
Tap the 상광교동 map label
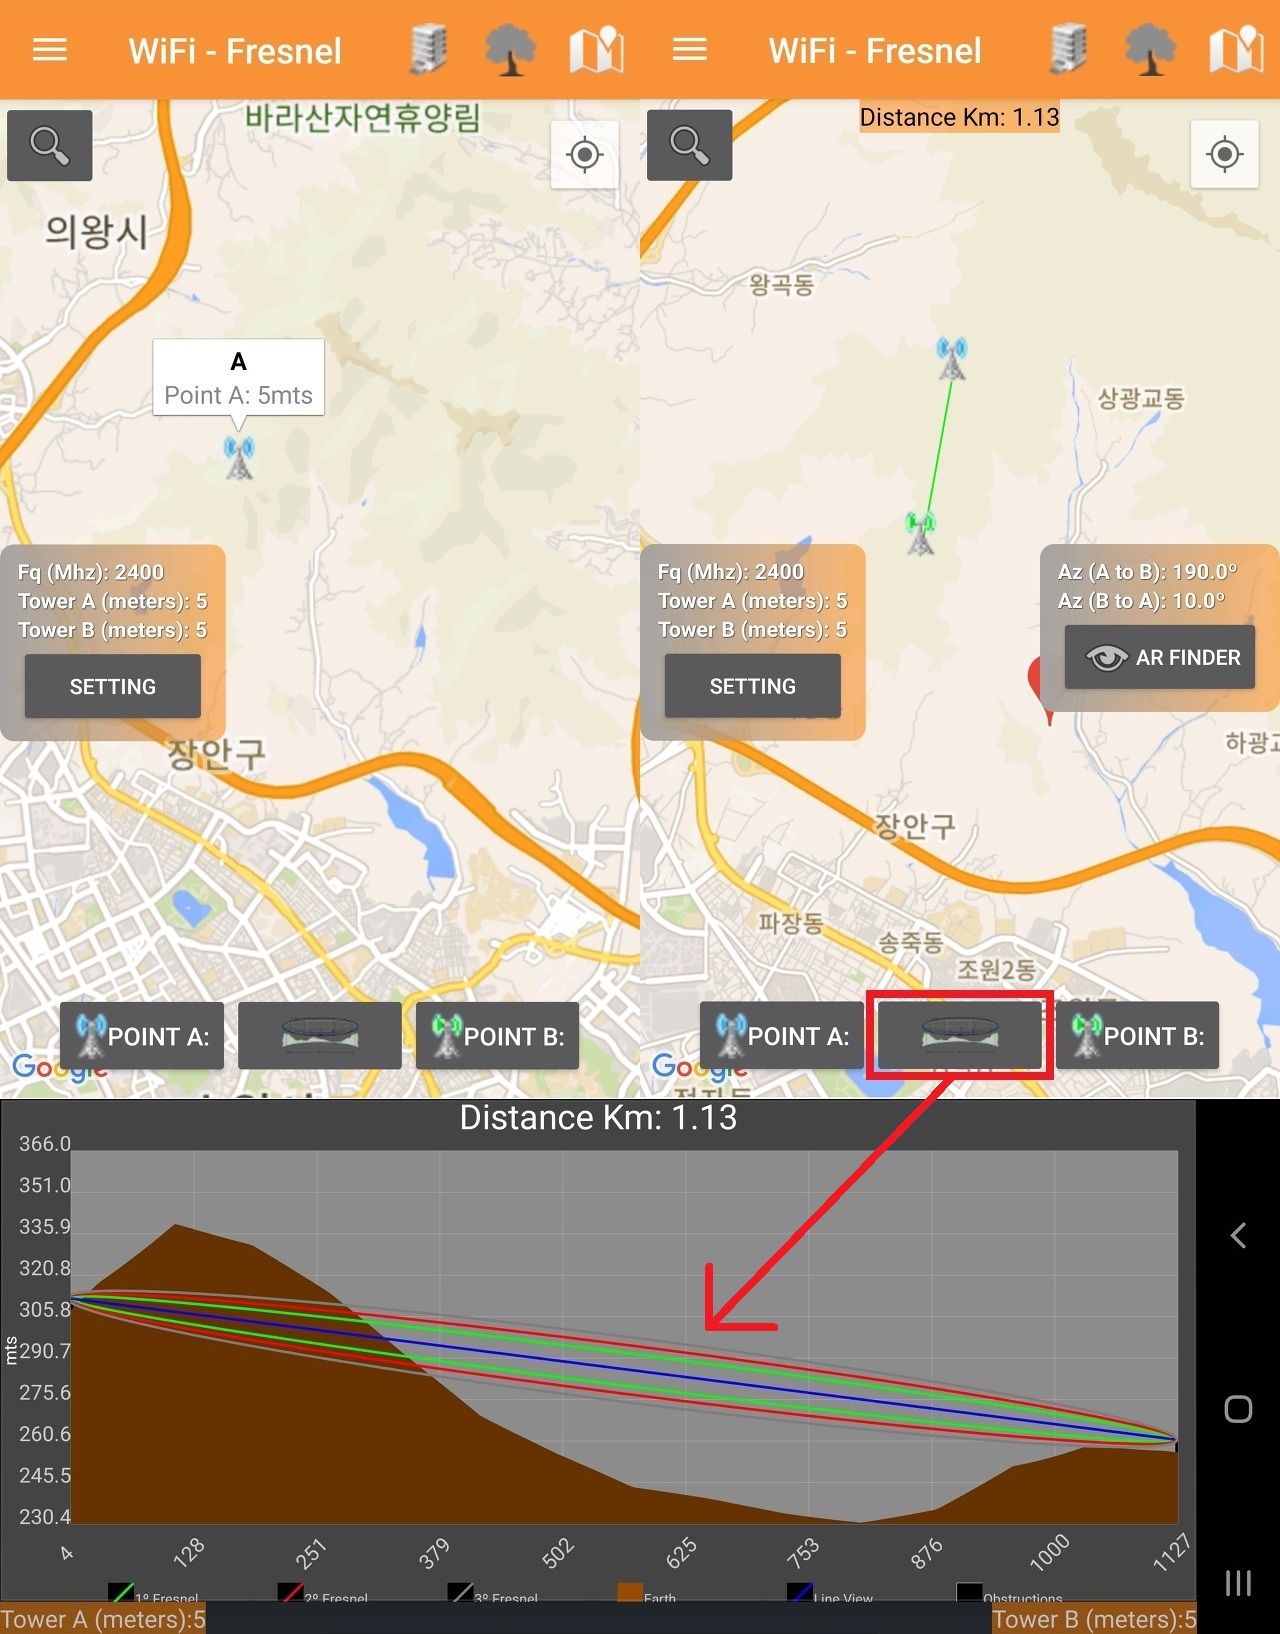pyautogui.click(x=1141, y=399)
